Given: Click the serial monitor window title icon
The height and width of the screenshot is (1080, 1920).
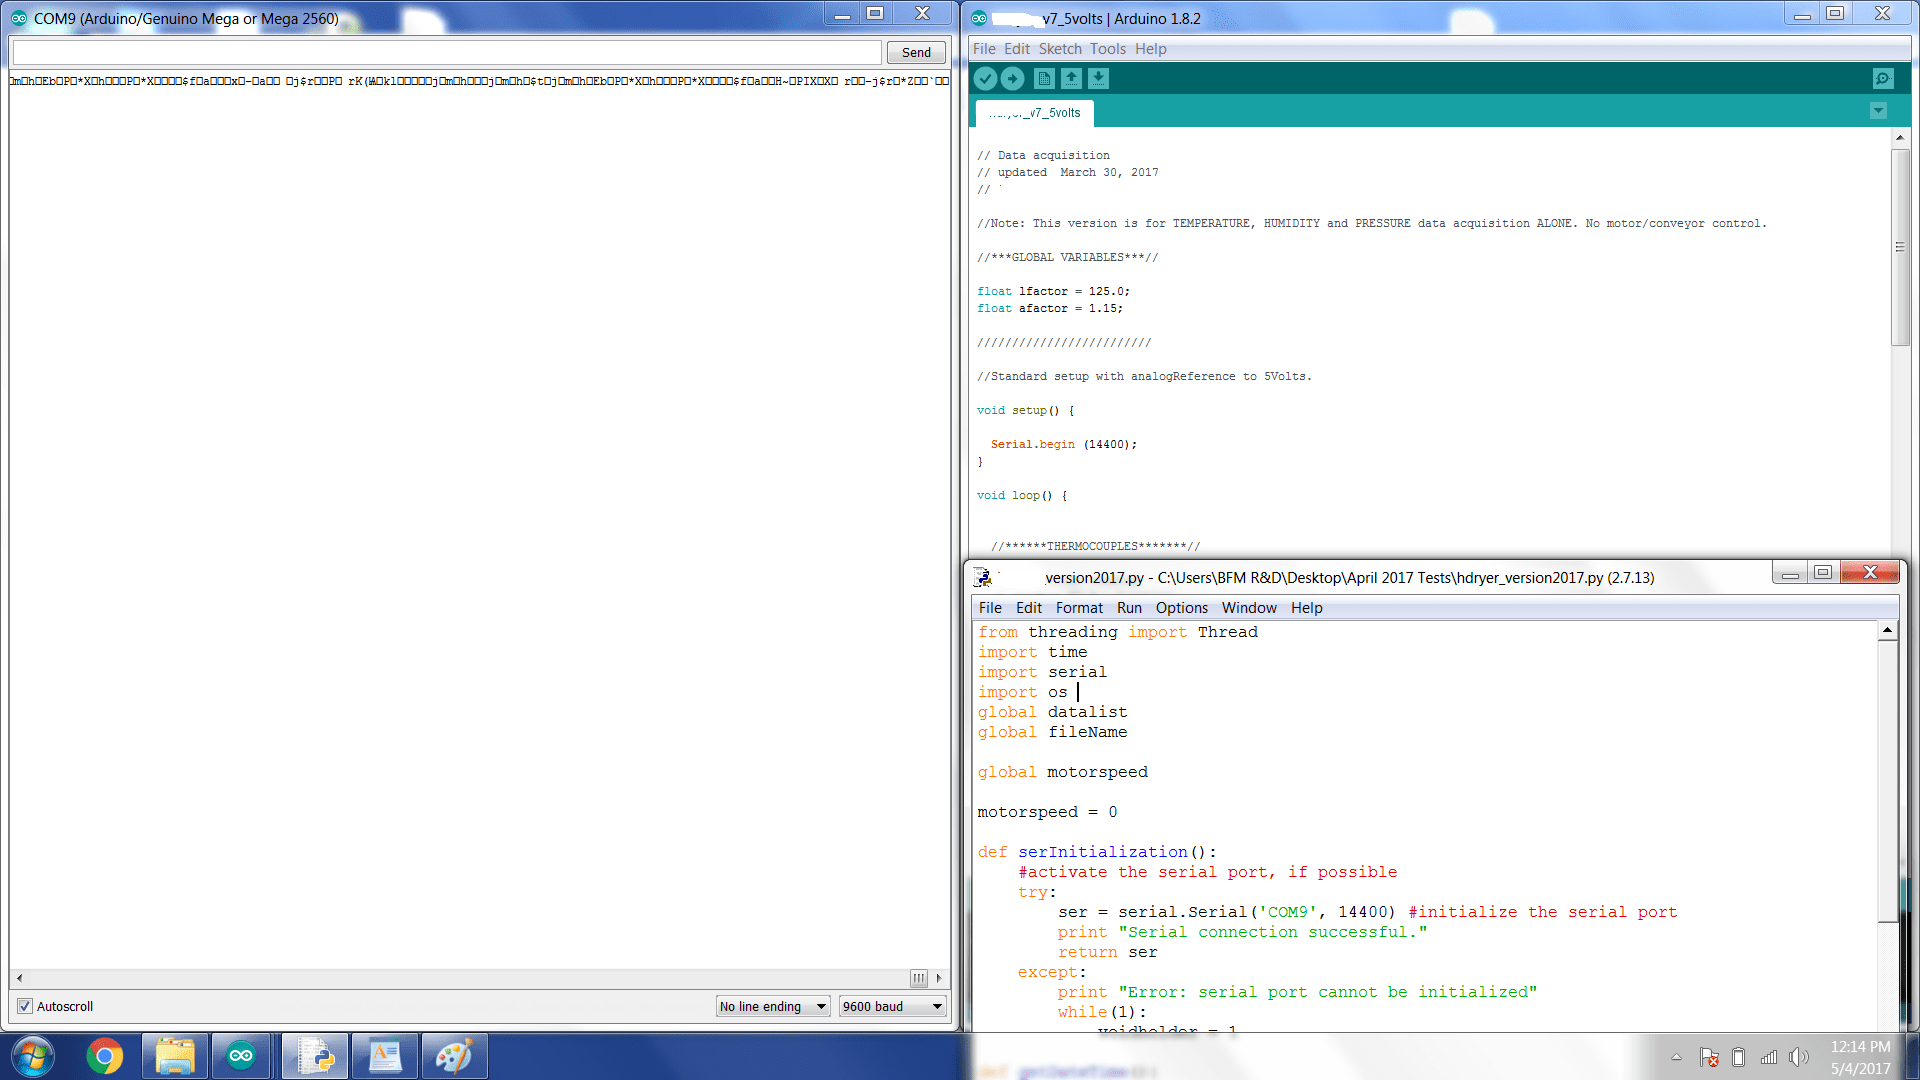Looking at the screenshot, I should point(18,18).
